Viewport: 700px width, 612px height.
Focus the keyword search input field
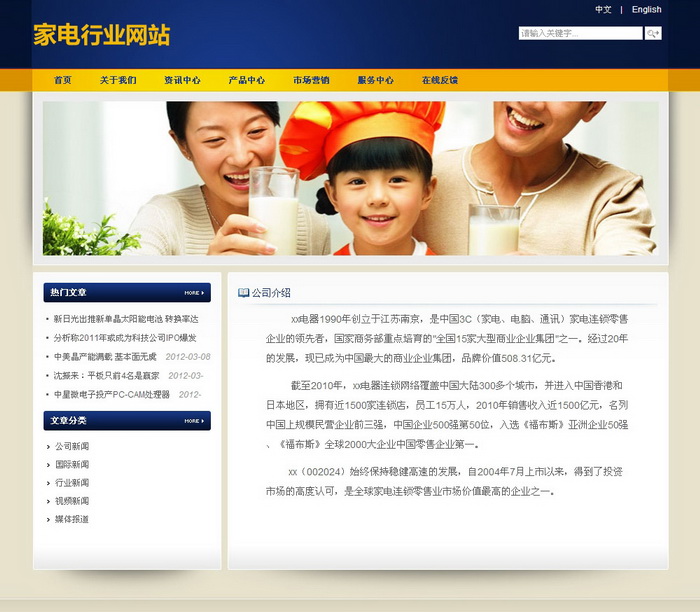click(x=580, y=33)
